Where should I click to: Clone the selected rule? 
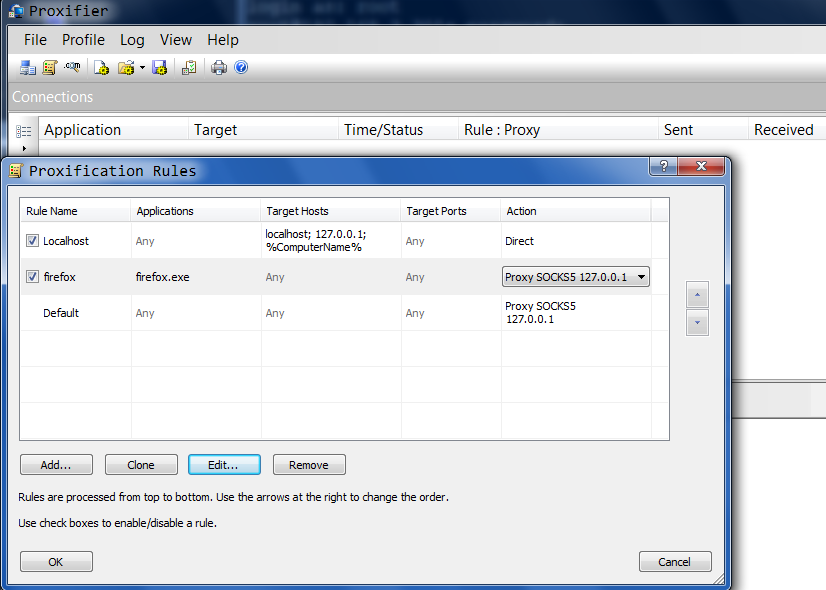point(141,465)
